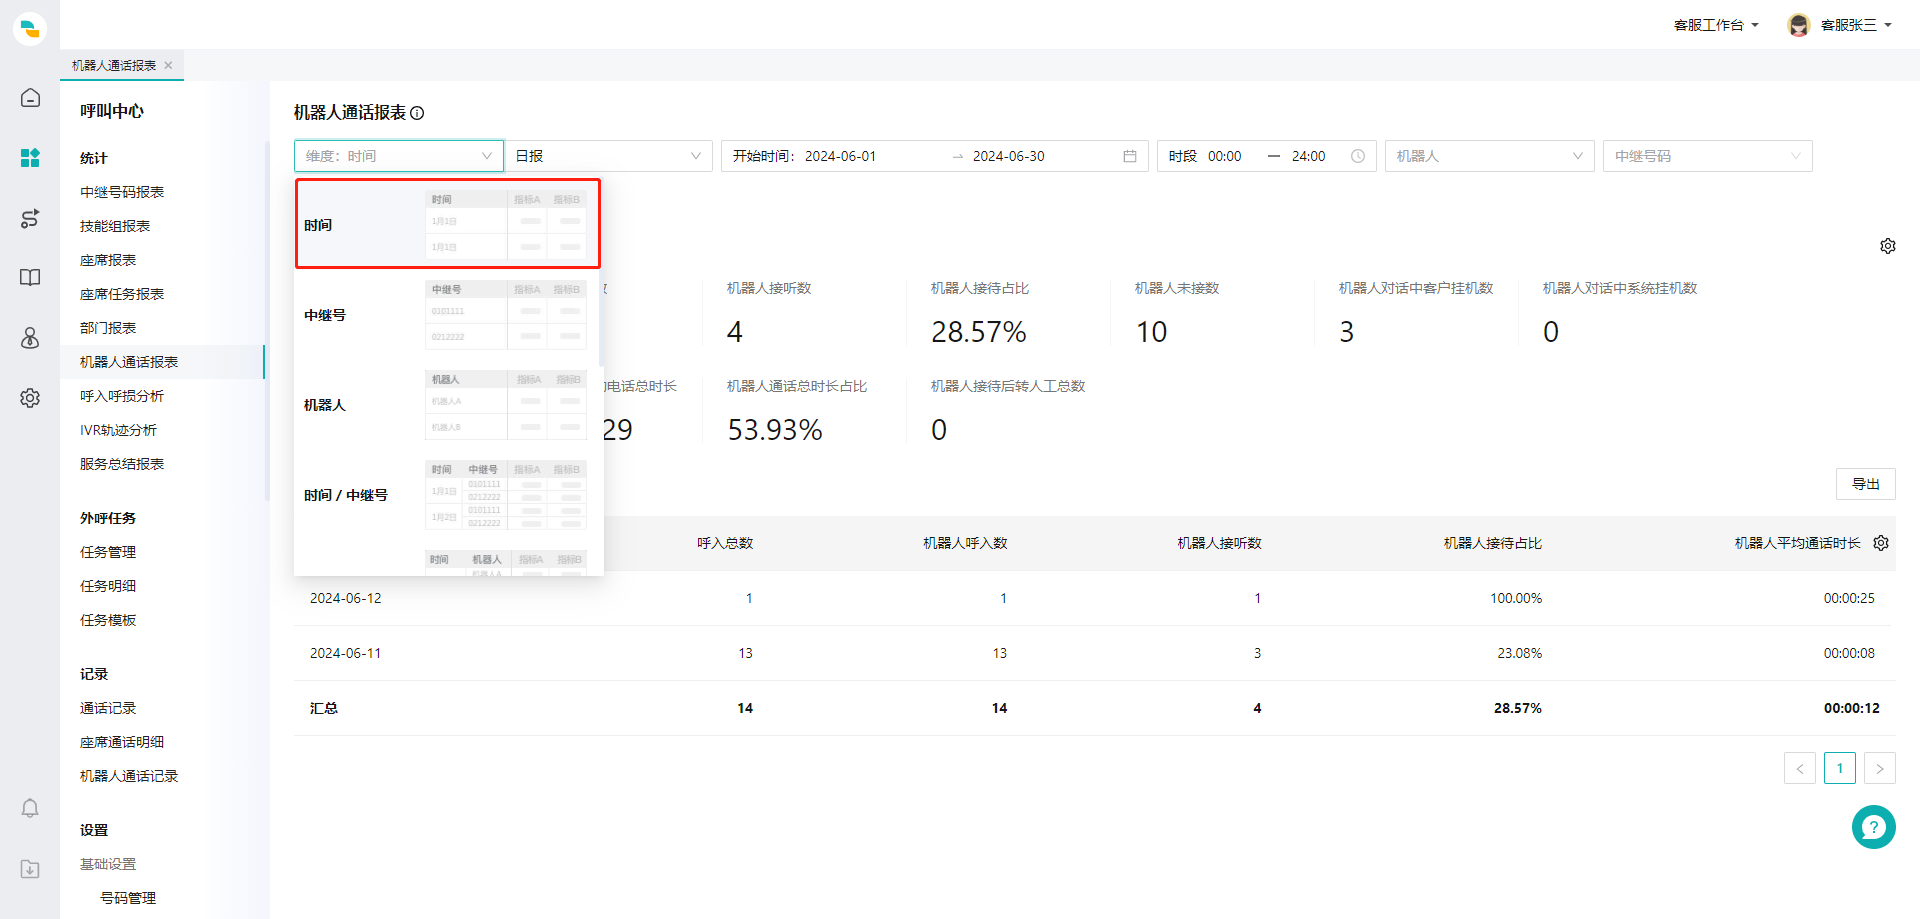Open the gear settings icon in left rail

[30, 398]
